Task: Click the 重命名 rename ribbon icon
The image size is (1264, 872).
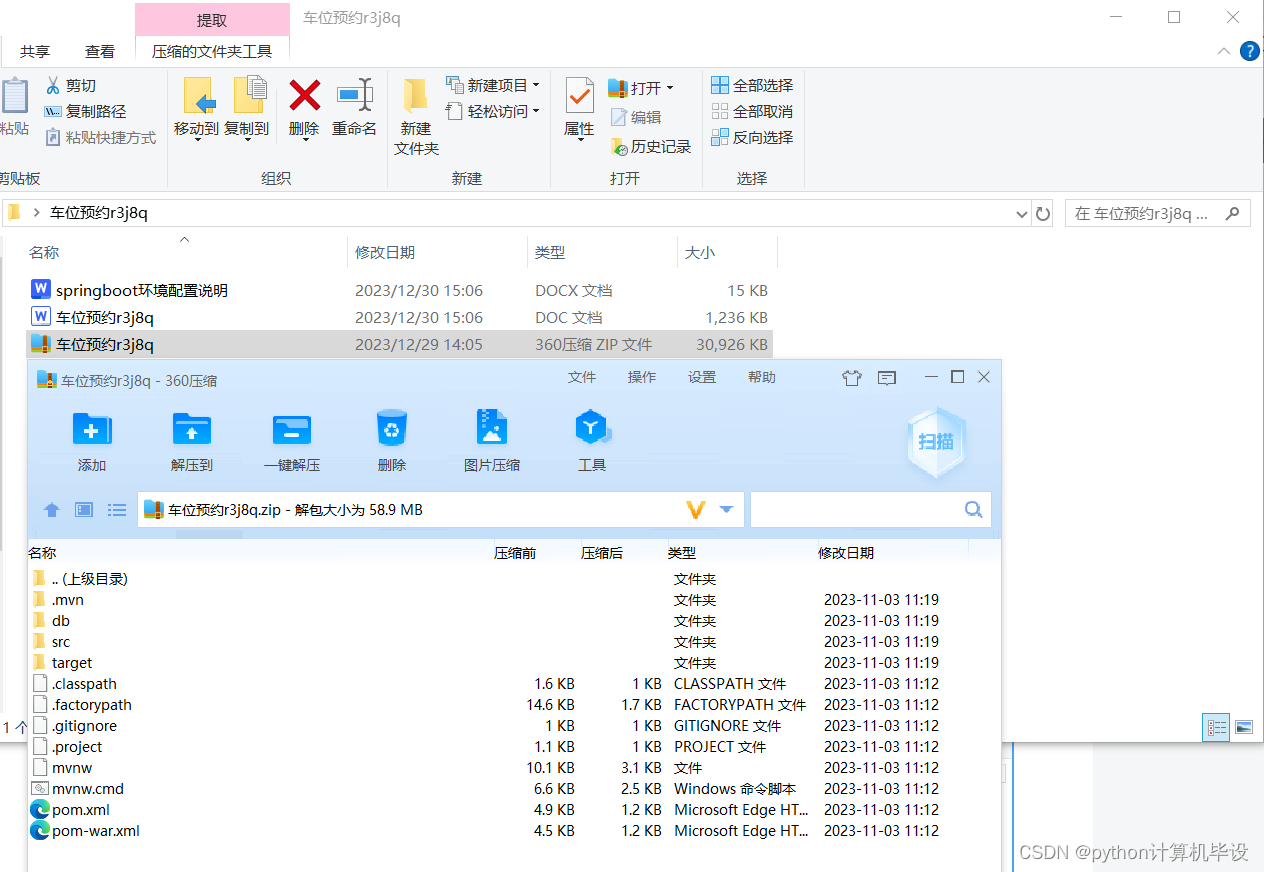Action: point(355,95)
